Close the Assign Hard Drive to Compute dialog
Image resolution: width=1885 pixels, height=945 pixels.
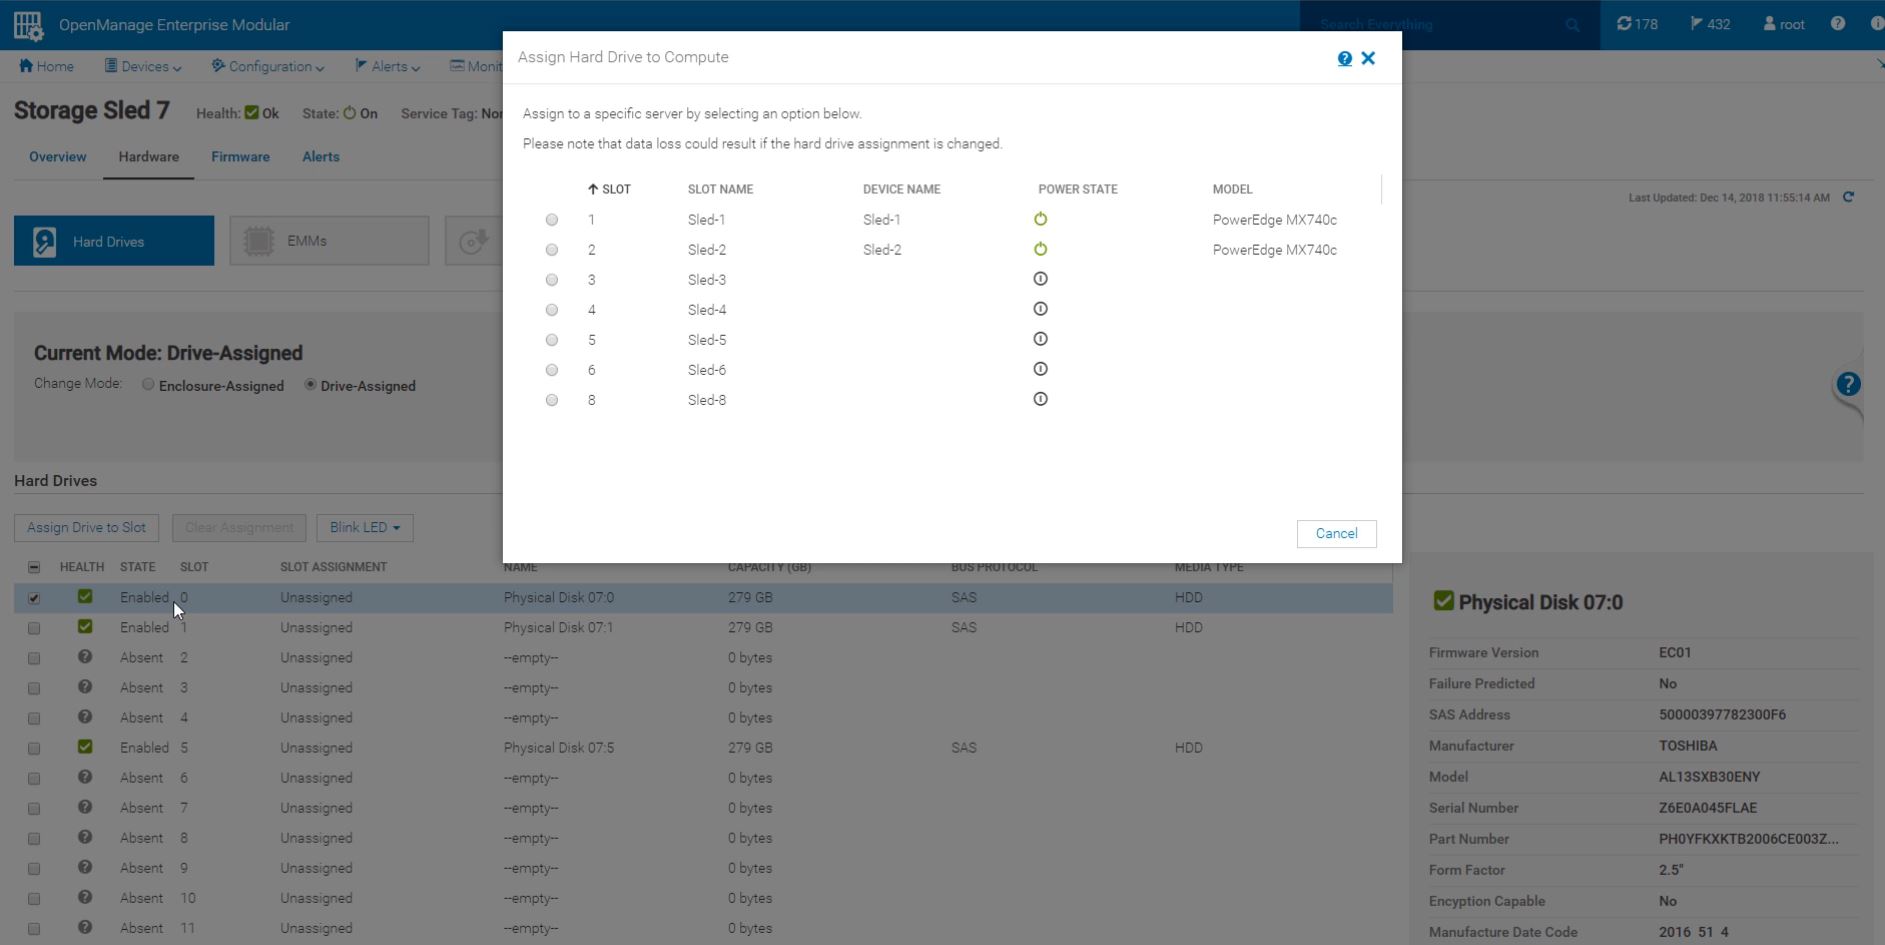click(x=1369, y=58)
